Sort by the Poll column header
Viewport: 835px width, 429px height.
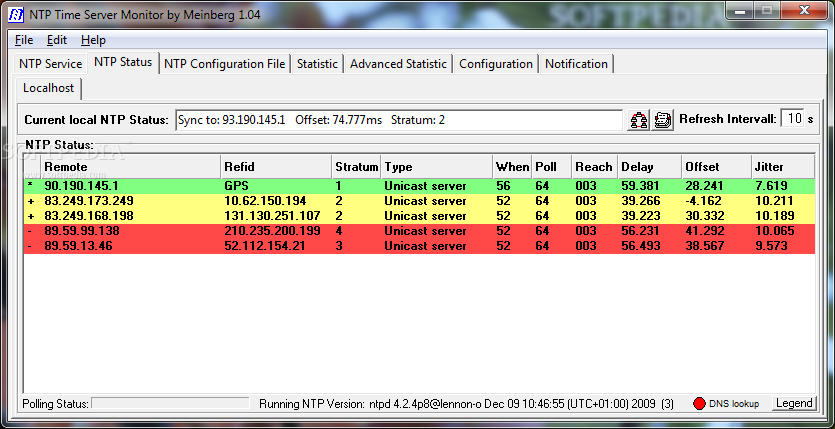point(552,167)
